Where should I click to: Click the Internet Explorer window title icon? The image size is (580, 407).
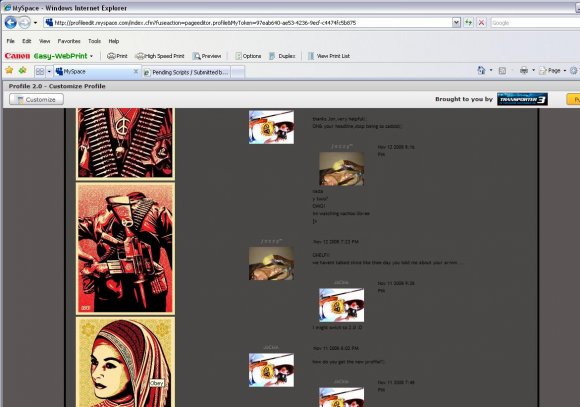7,8
